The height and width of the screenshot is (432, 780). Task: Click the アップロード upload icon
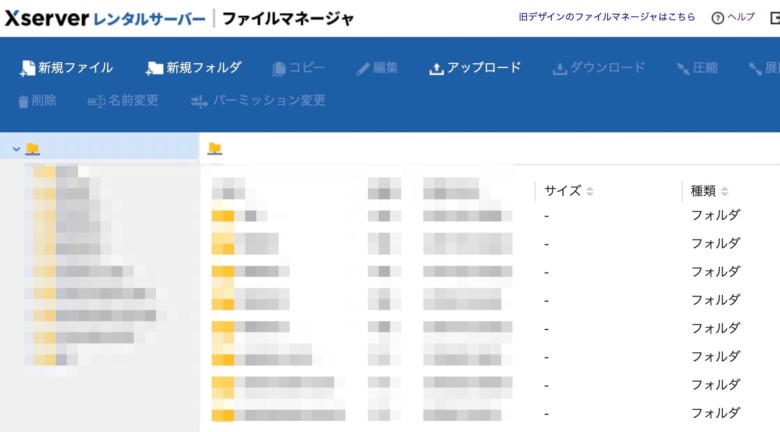coord(436,69)
